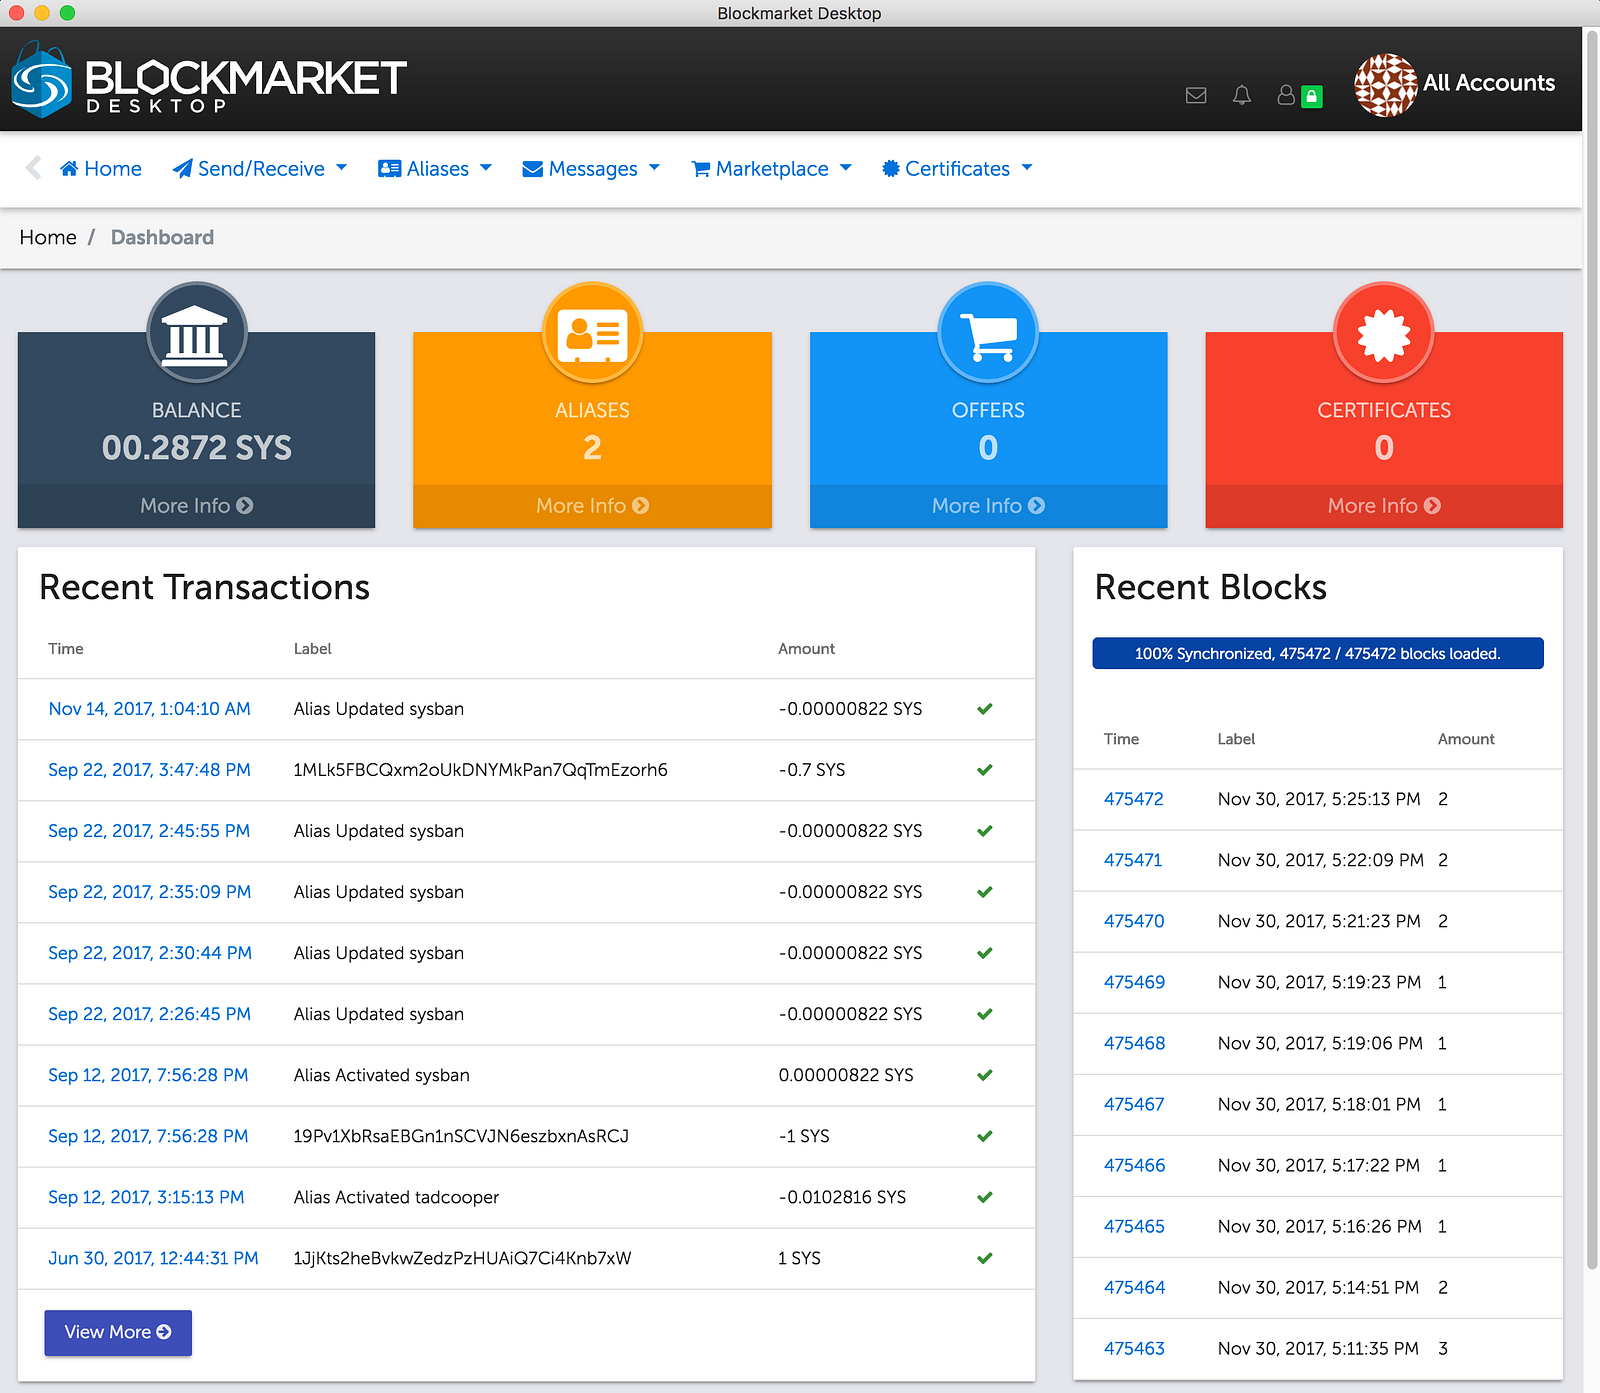Viewport: 1600px width, 1393px height.
Task: Open the Messages dropdown menu
Action: click(x=591, y=169)
